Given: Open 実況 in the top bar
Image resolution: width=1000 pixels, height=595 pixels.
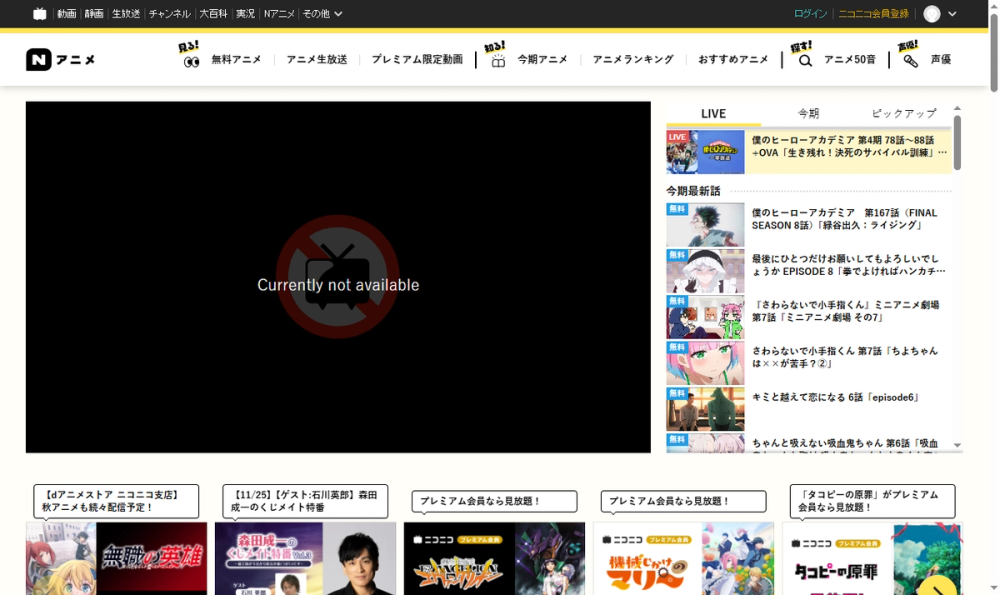Looking at the screenshot, I should click(x=246, y=13).
